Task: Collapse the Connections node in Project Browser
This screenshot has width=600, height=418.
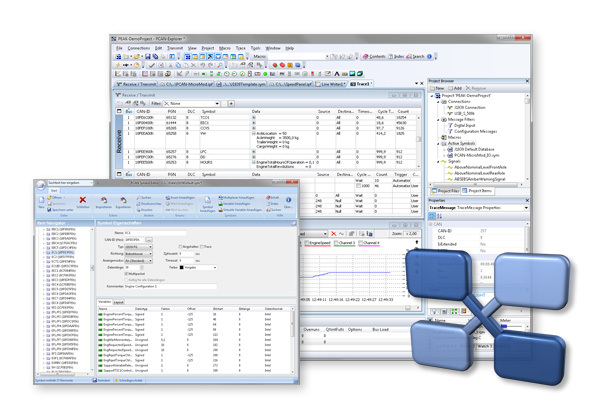Action: click(x=438, y=102)
